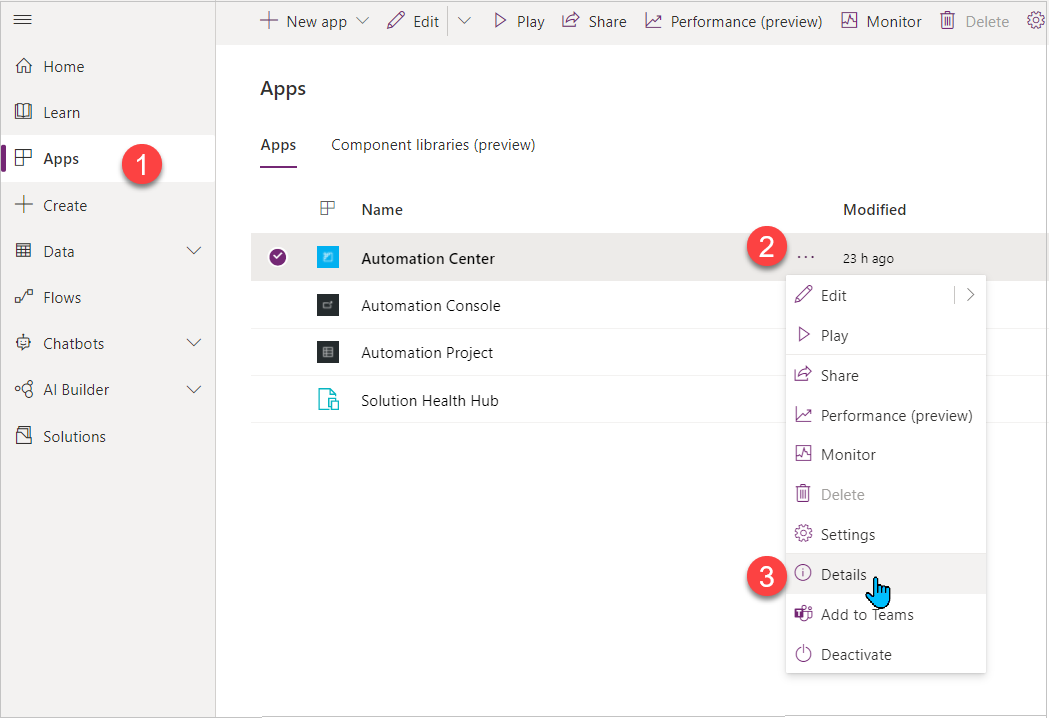Open the Edit submenu arrow in the context menu

tap(970, 295)
